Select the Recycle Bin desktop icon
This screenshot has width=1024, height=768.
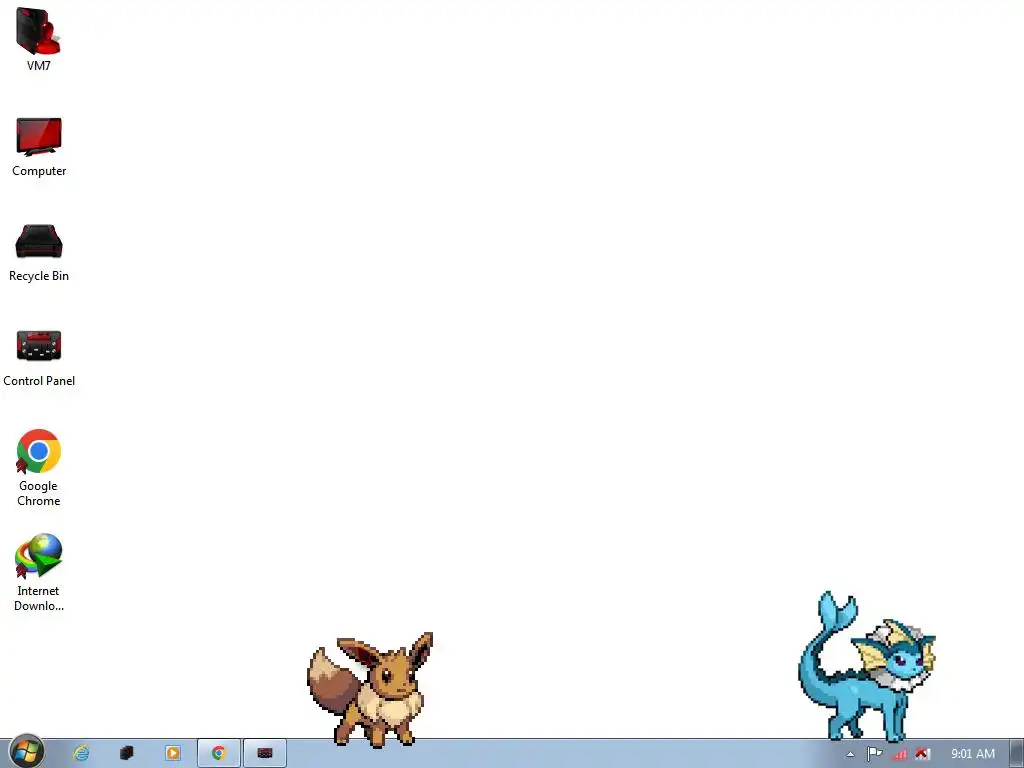click(39, 253)
